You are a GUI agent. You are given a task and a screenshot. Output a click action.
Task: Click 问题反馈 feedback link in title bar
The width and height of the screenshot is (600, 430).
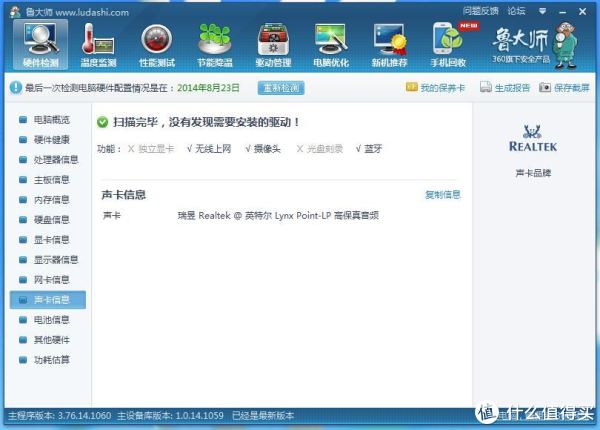(480, 10)
